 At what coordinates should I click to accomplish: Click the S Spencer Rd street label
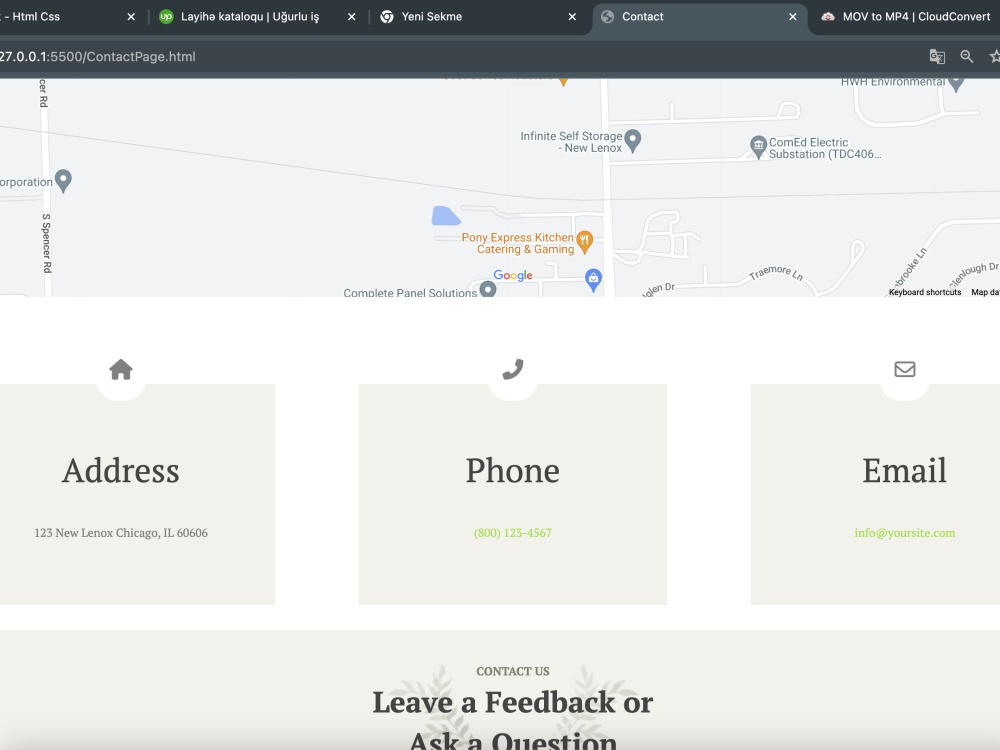pos(47,243)
